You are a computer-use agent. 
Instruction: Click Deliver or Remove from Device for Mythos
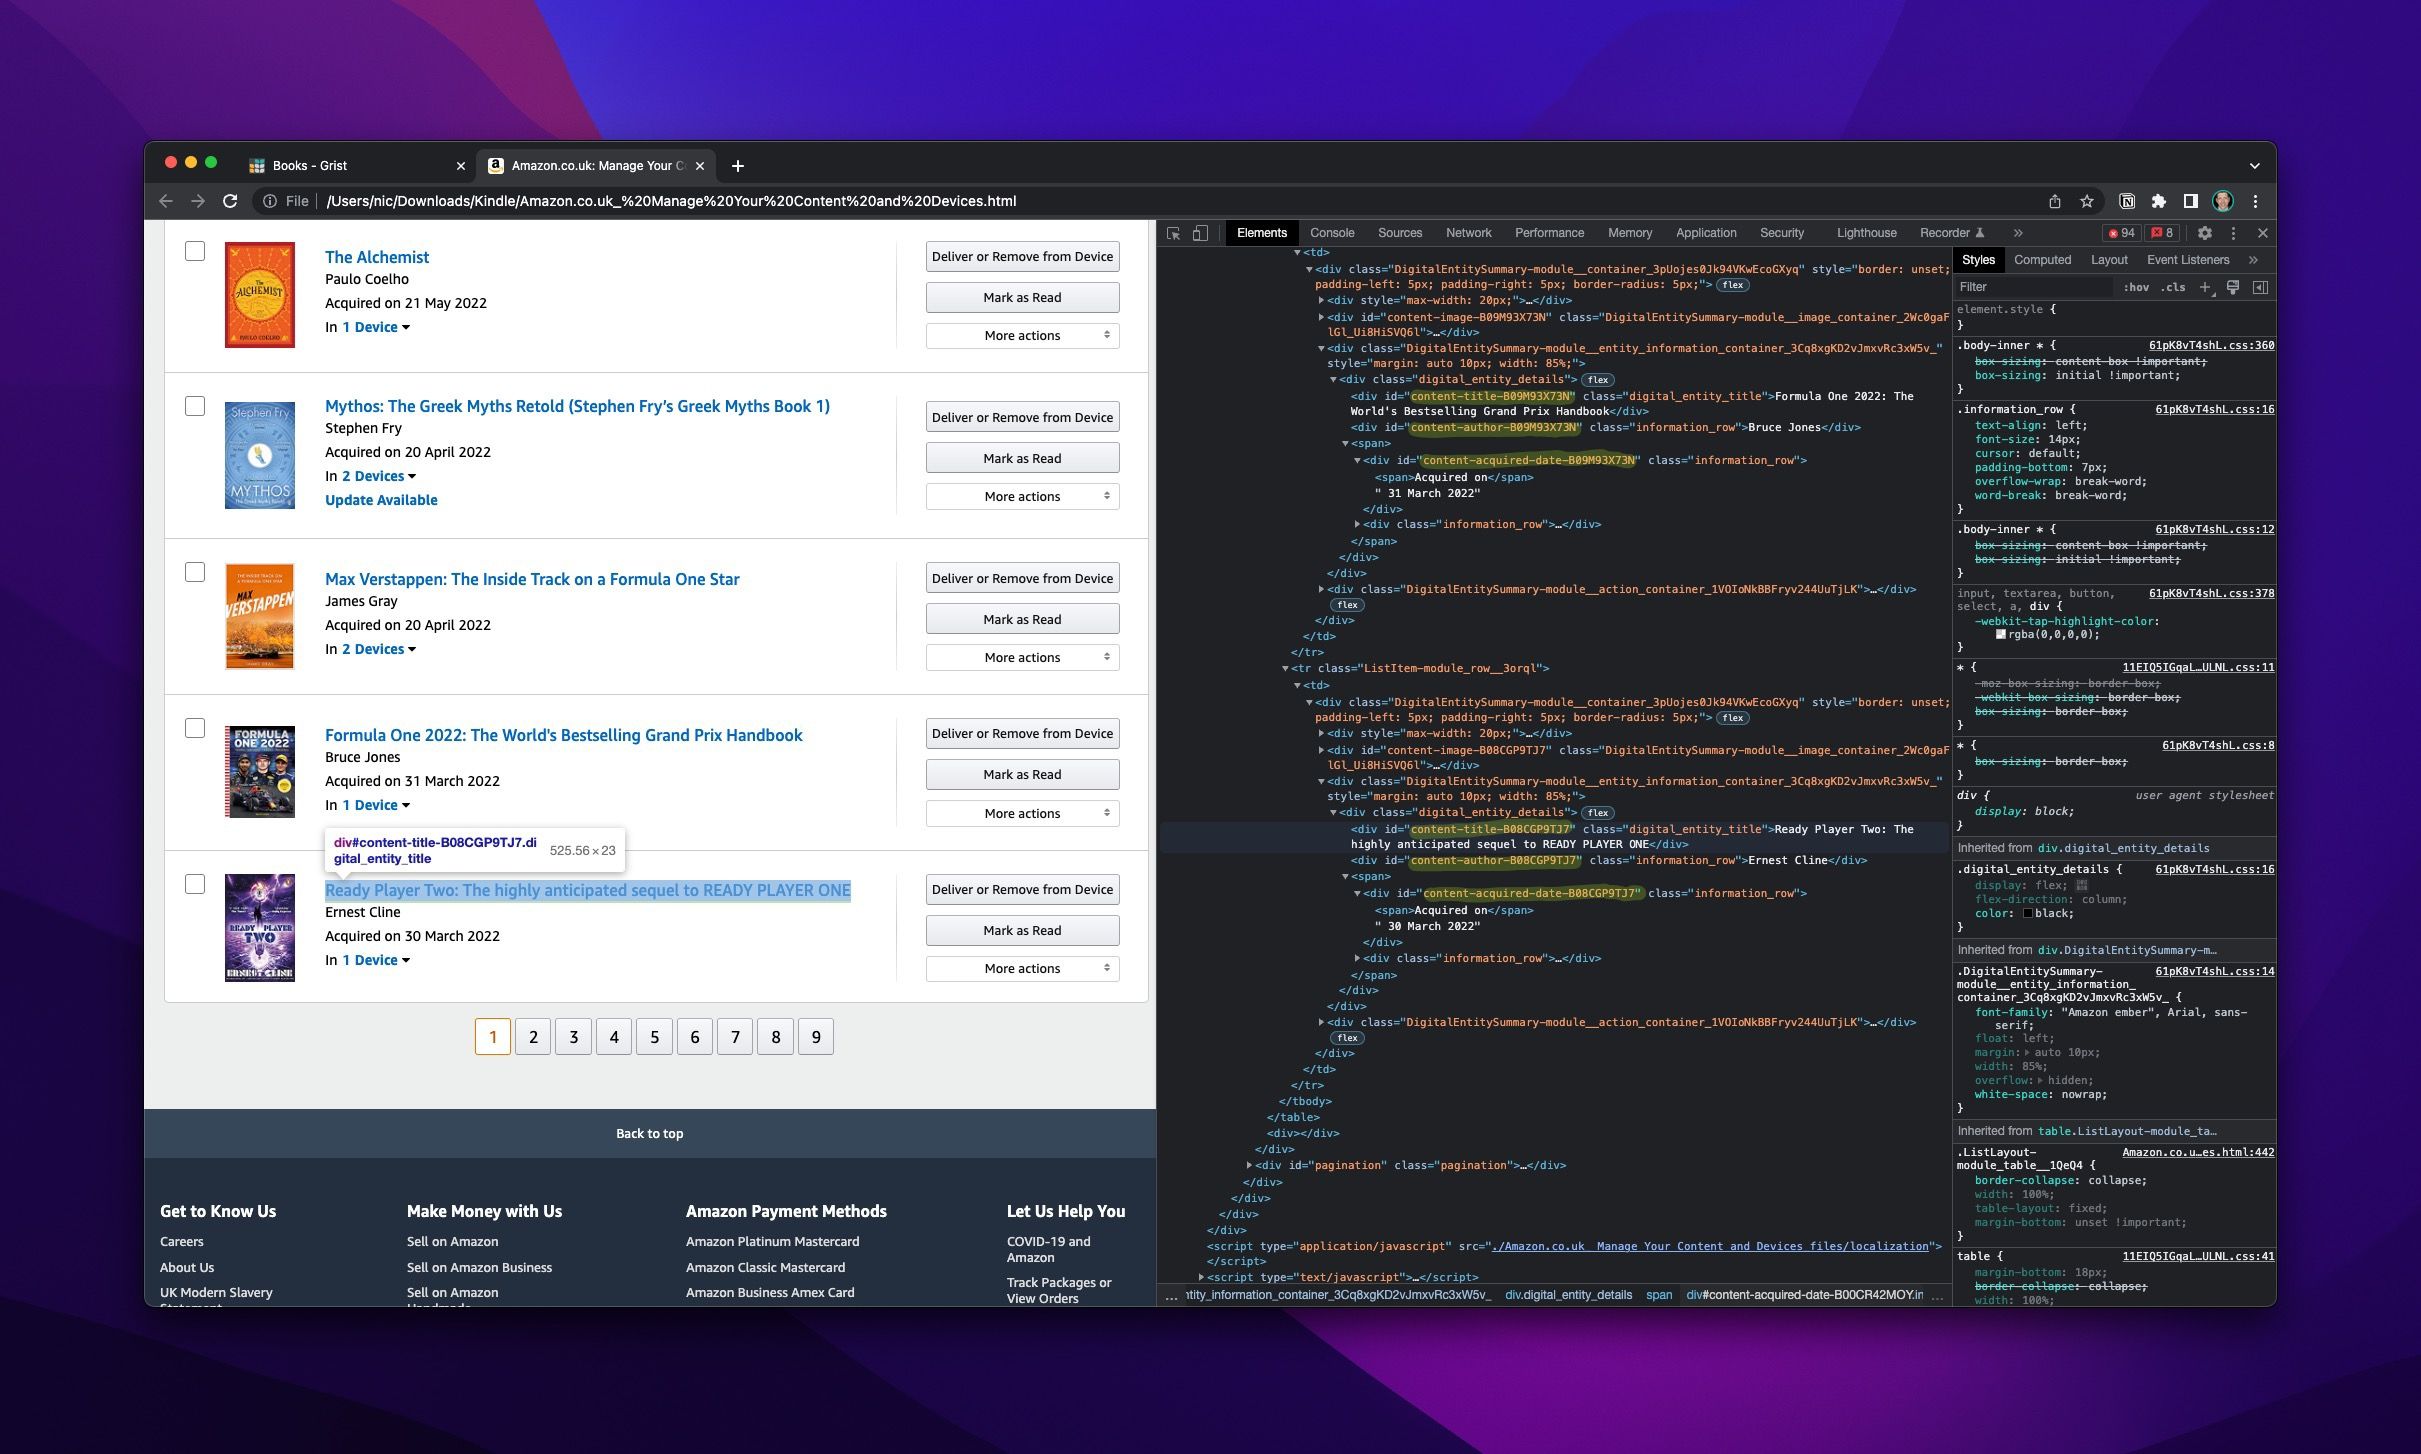tap(1022, 418)
